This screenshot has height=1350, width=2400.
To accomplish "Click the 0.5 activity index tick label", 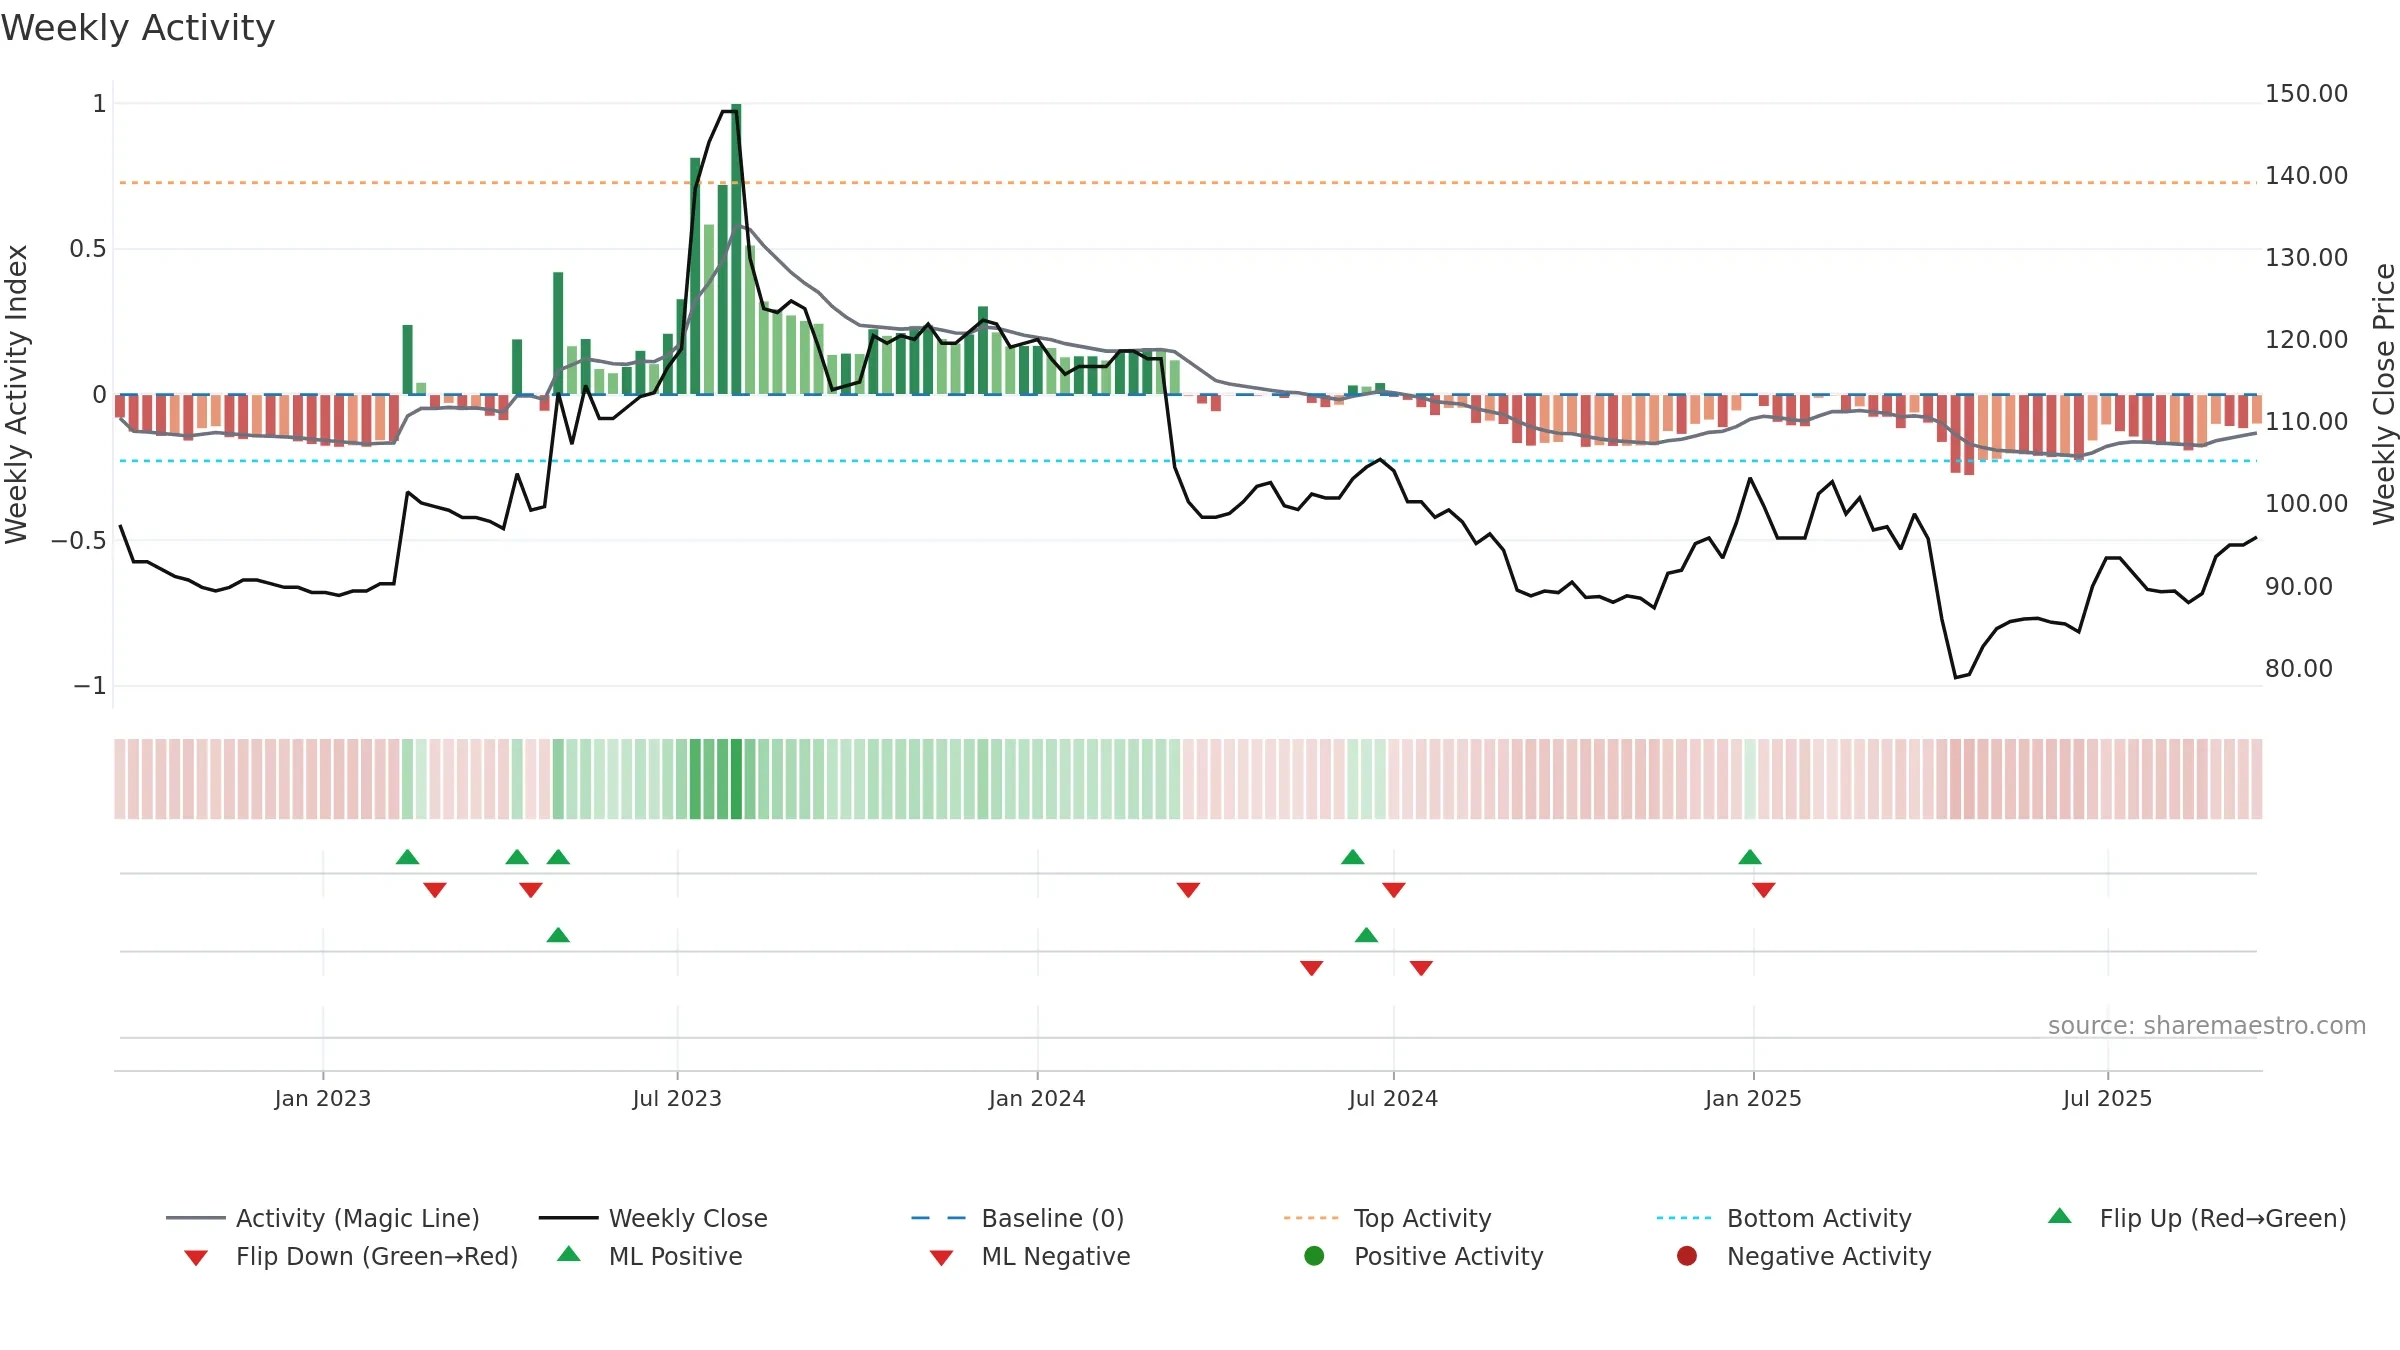I will click(88, 249).
